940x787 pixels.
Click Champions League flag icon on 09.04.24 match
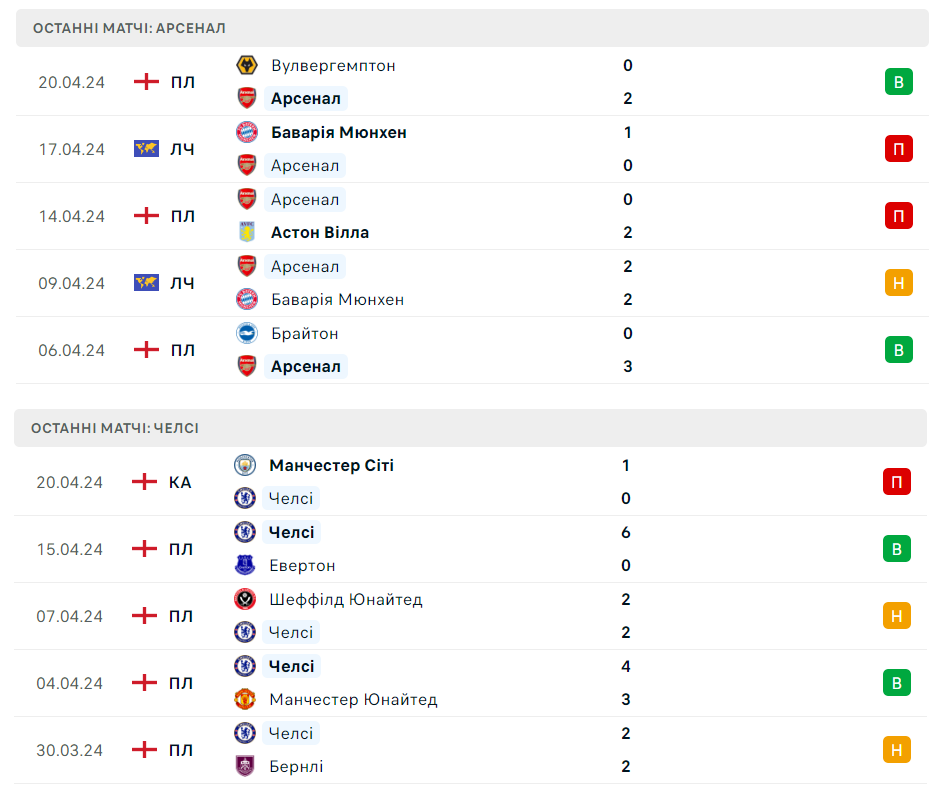click(146, 283)
